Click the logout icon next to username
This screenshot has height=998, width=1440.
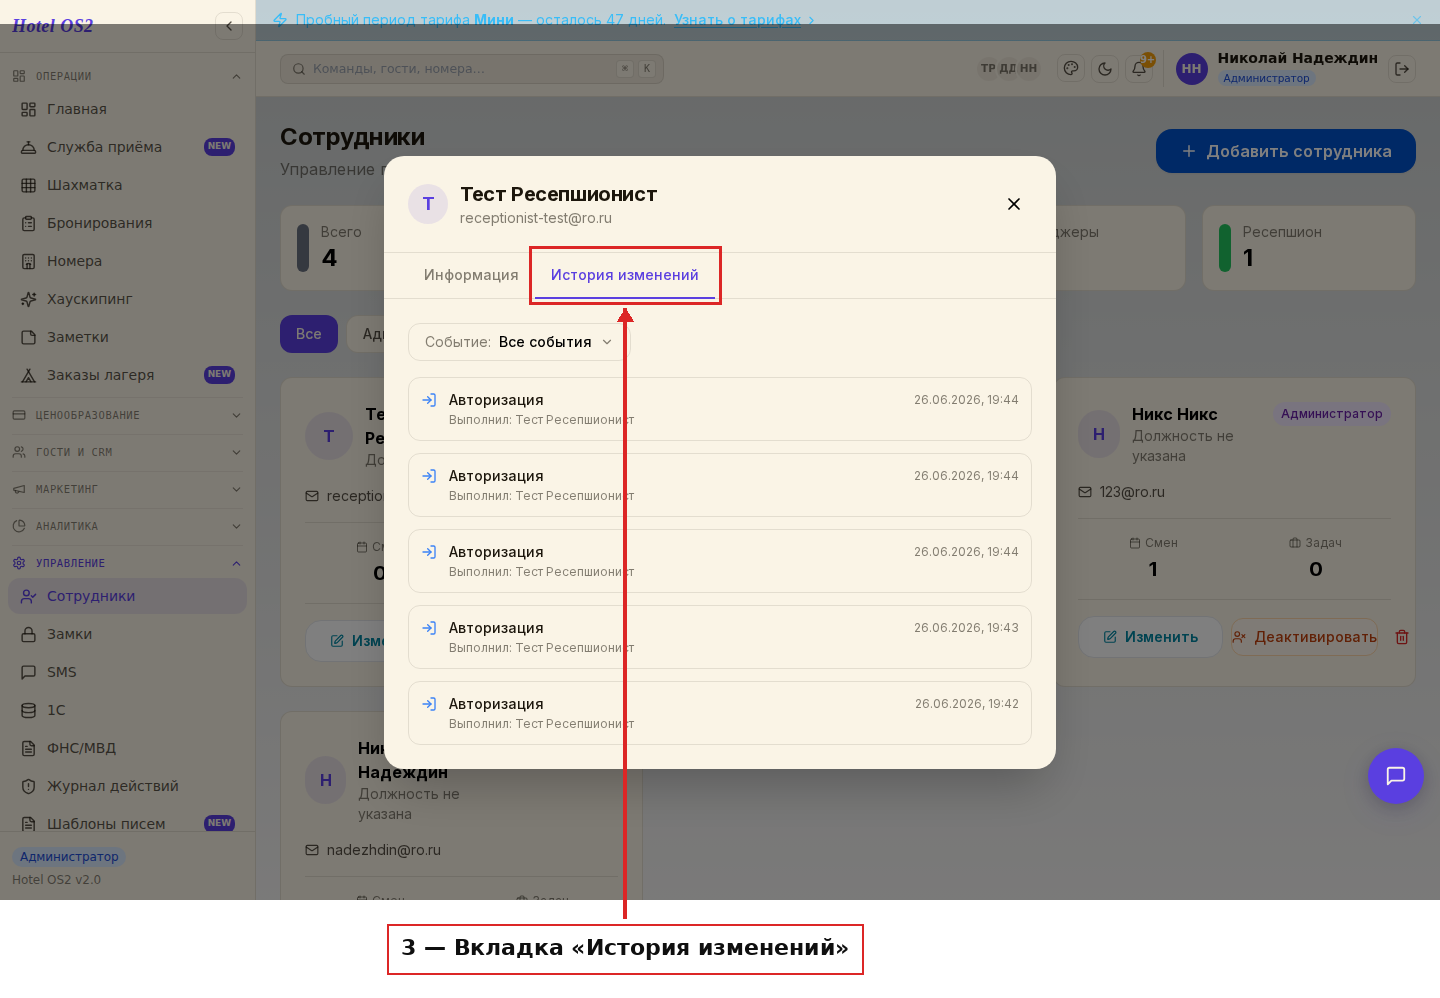[x=1402, y=69]
